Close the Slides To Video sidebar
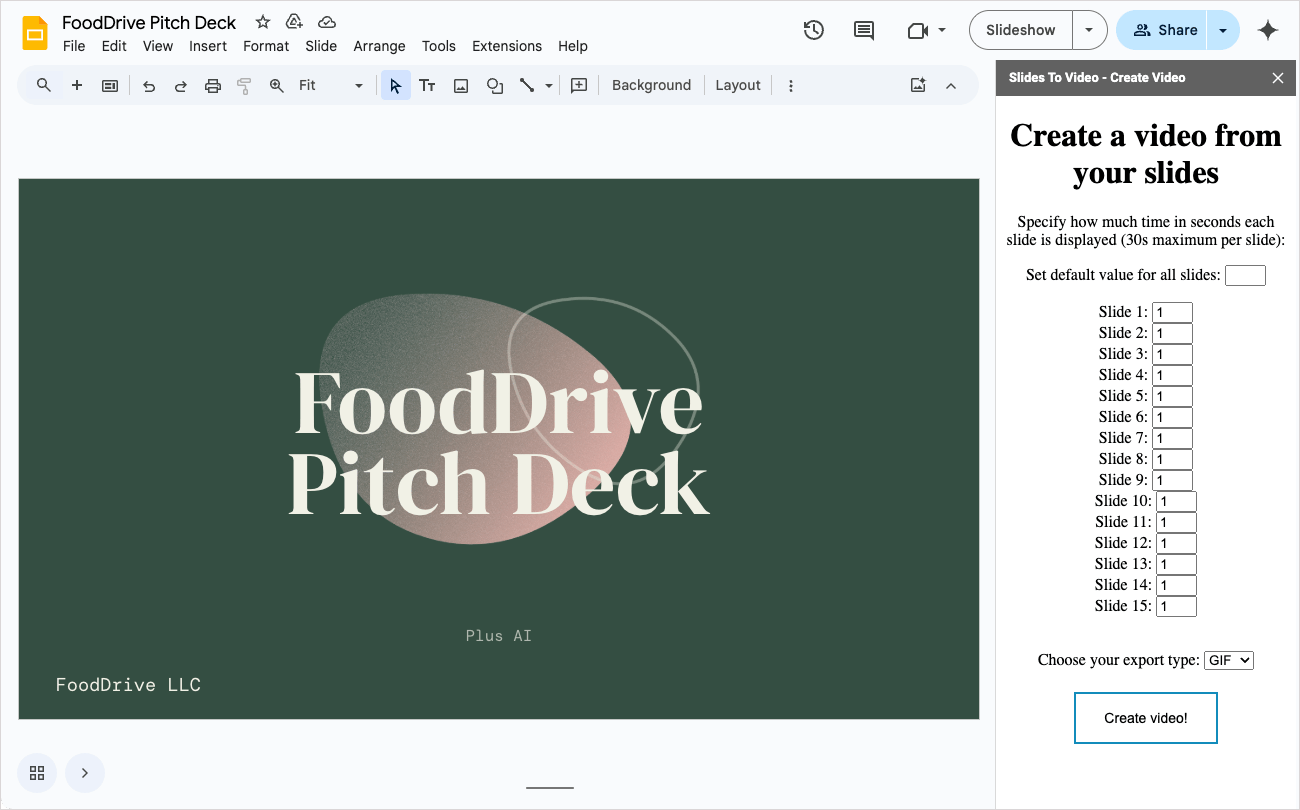The image size is (1300, 810). [x=1278, y=77]
